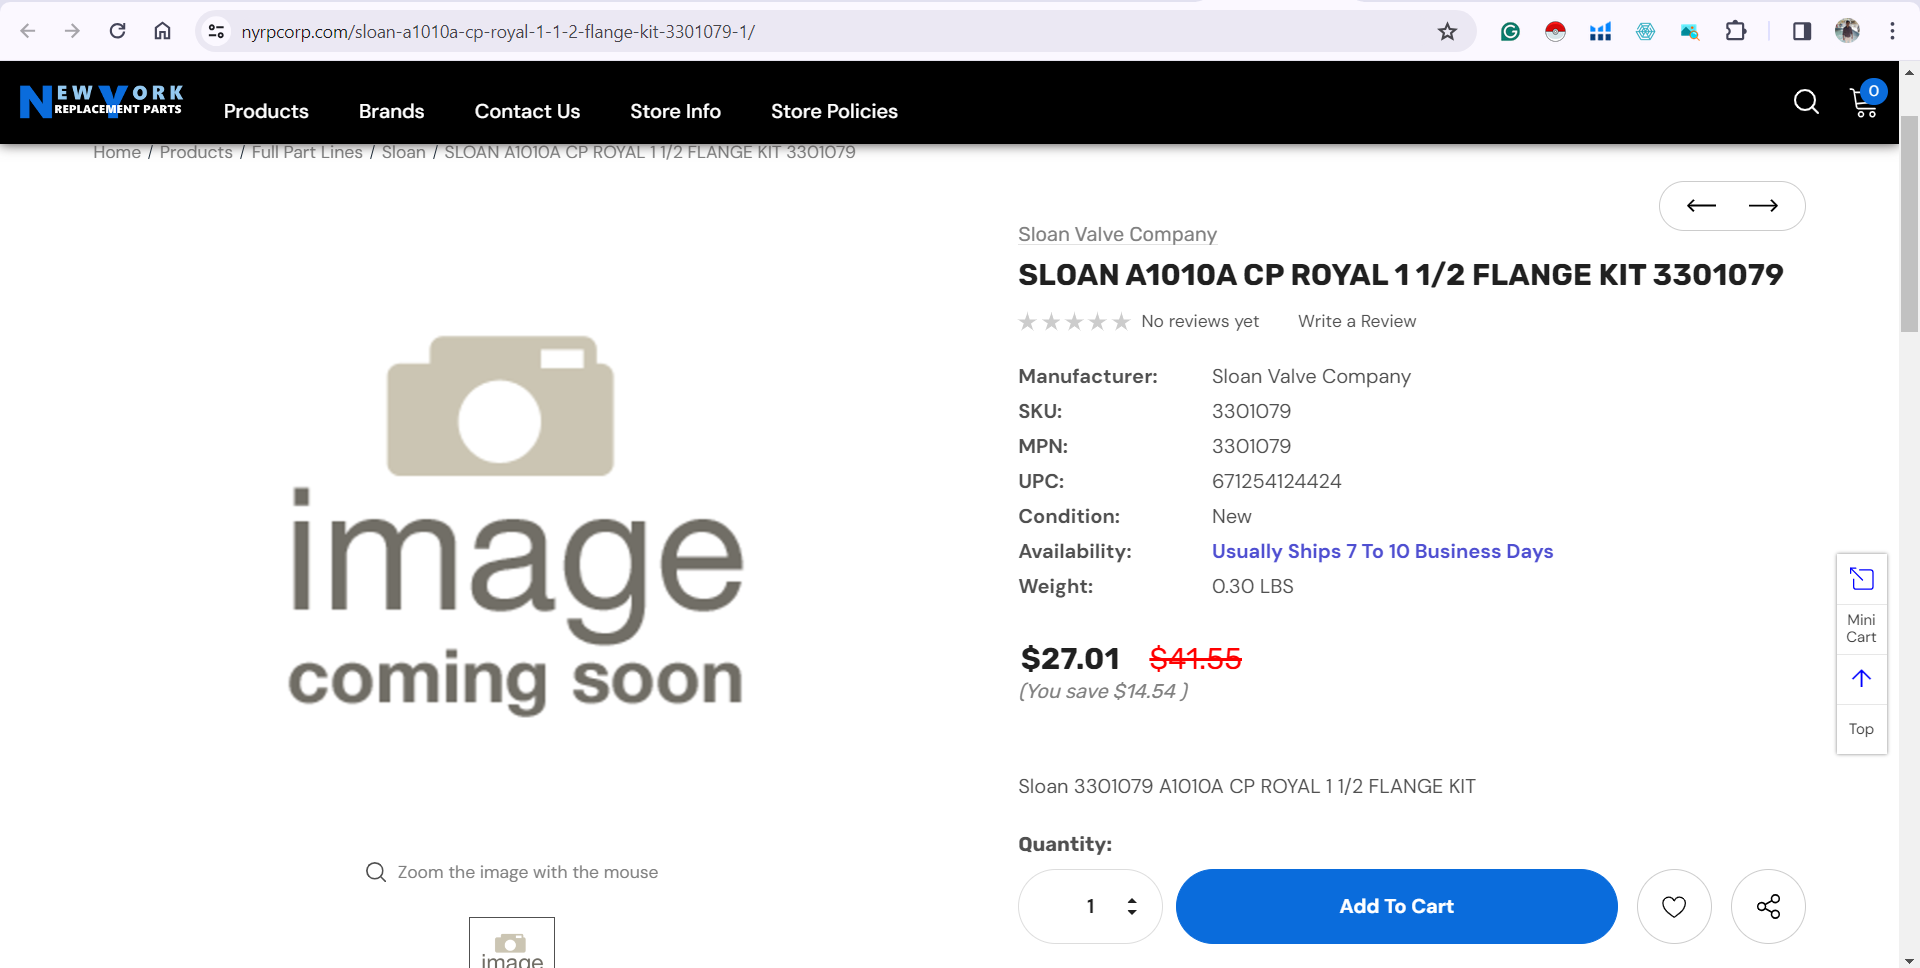Screen dimensions: 1920x968
Task: Click the New York Replacement Parts logo
Action: tap(101, 101)
